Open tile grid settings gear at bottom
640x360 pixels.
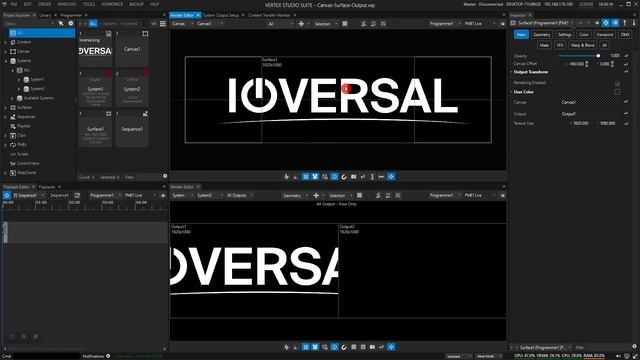165,176
